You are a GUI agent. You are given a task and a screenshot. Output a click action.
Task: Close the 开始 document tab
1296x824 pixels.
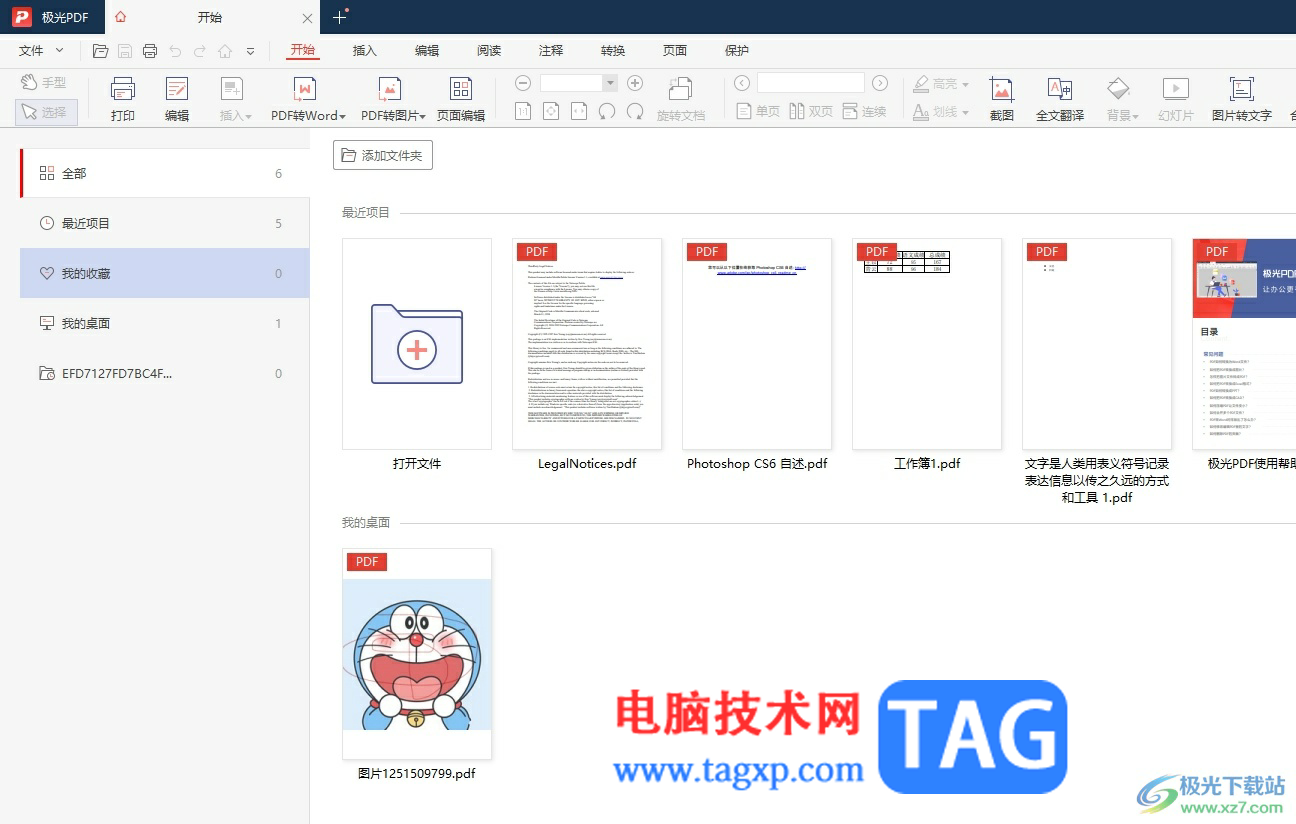click(x=307, y=18)
